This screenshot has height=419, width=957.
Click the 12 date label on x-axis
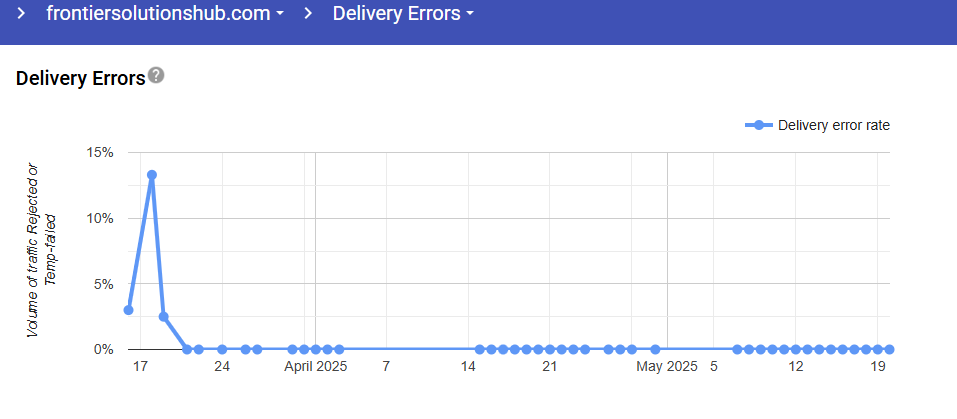(x=795, y=367)
